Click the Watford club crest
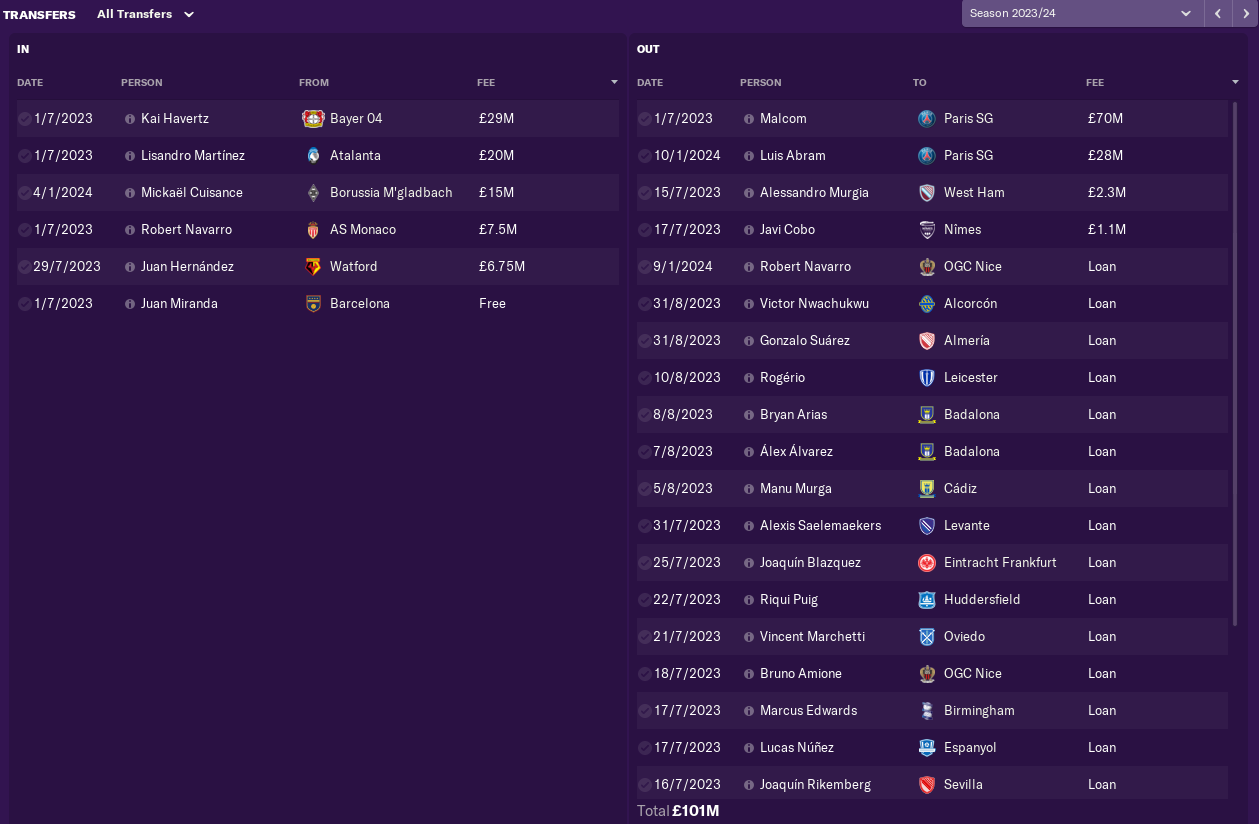 313,267
